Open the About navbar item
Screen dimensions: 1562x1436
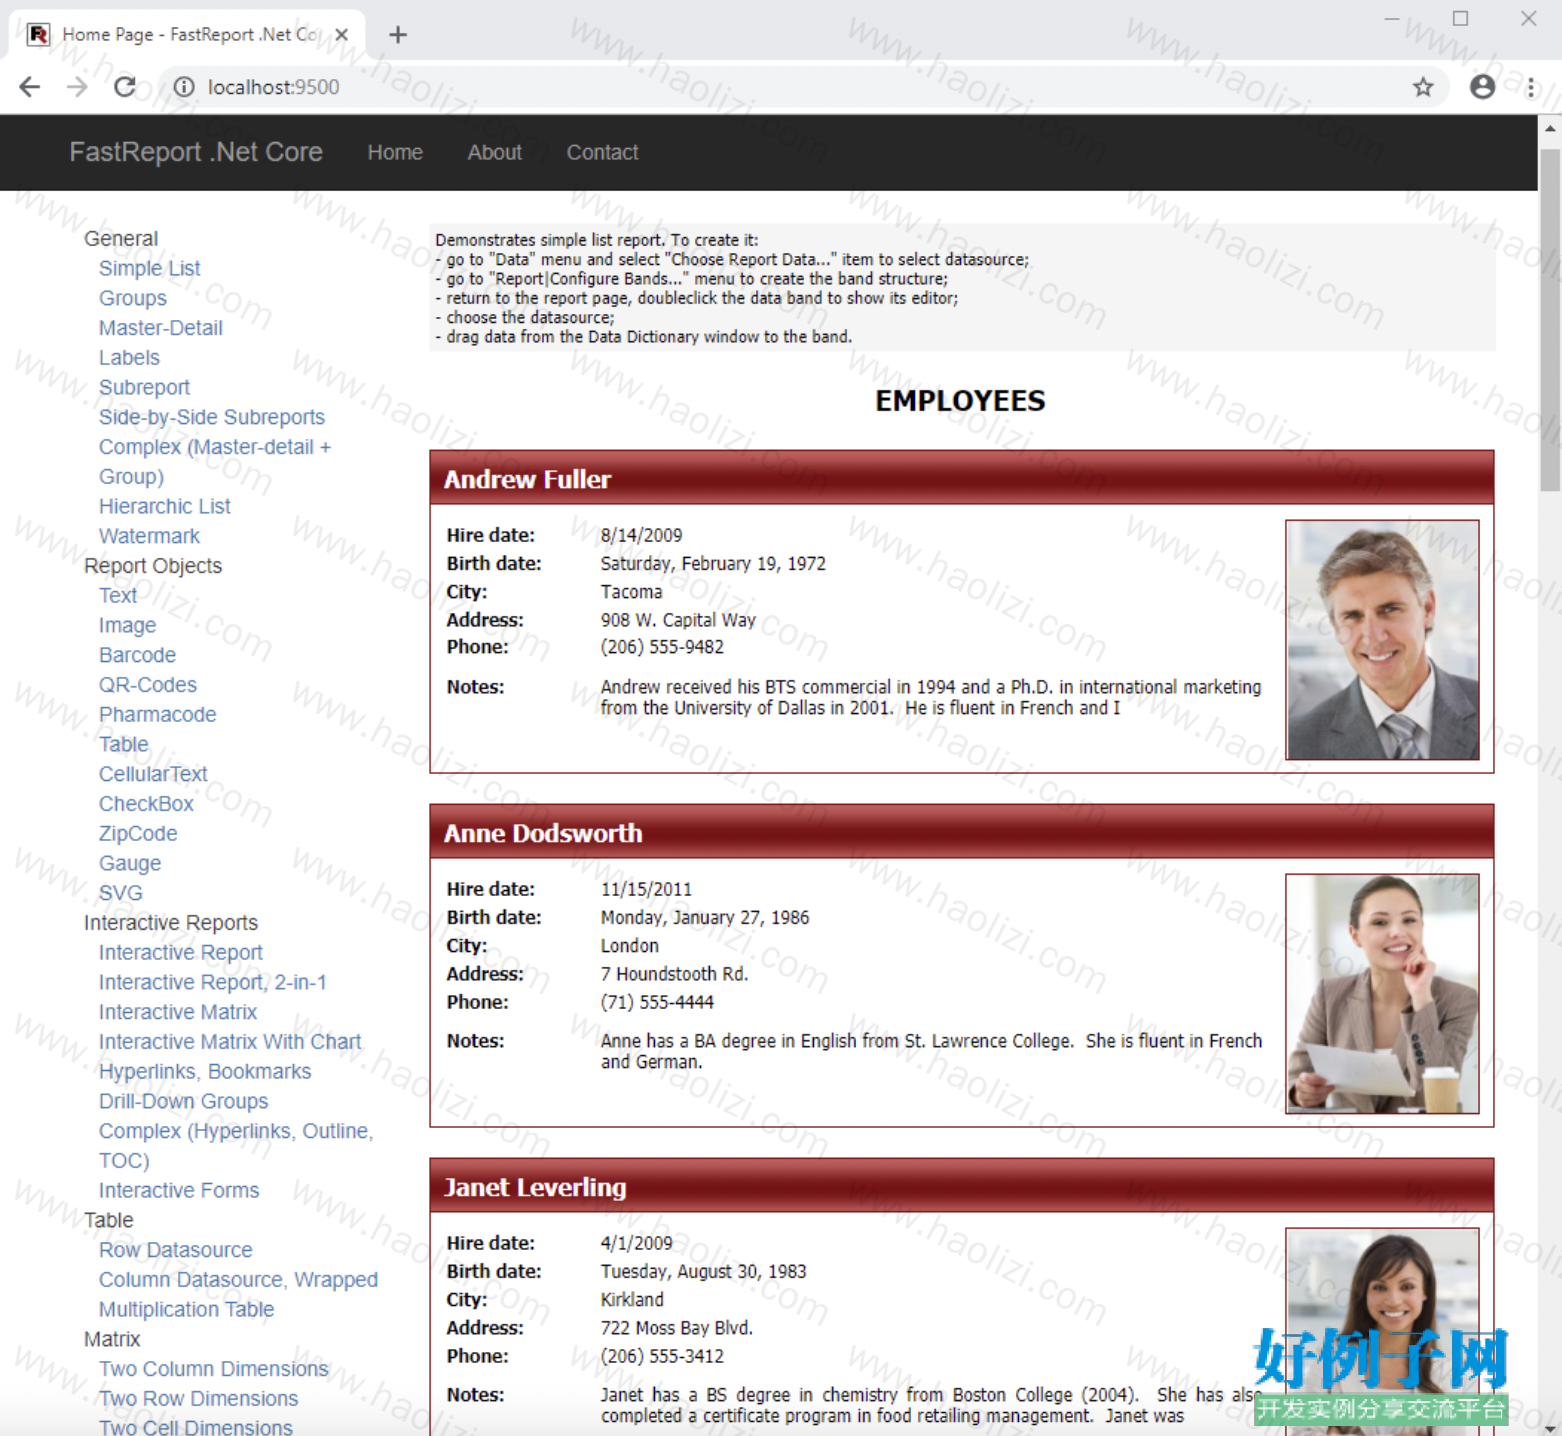coord(494,152)
